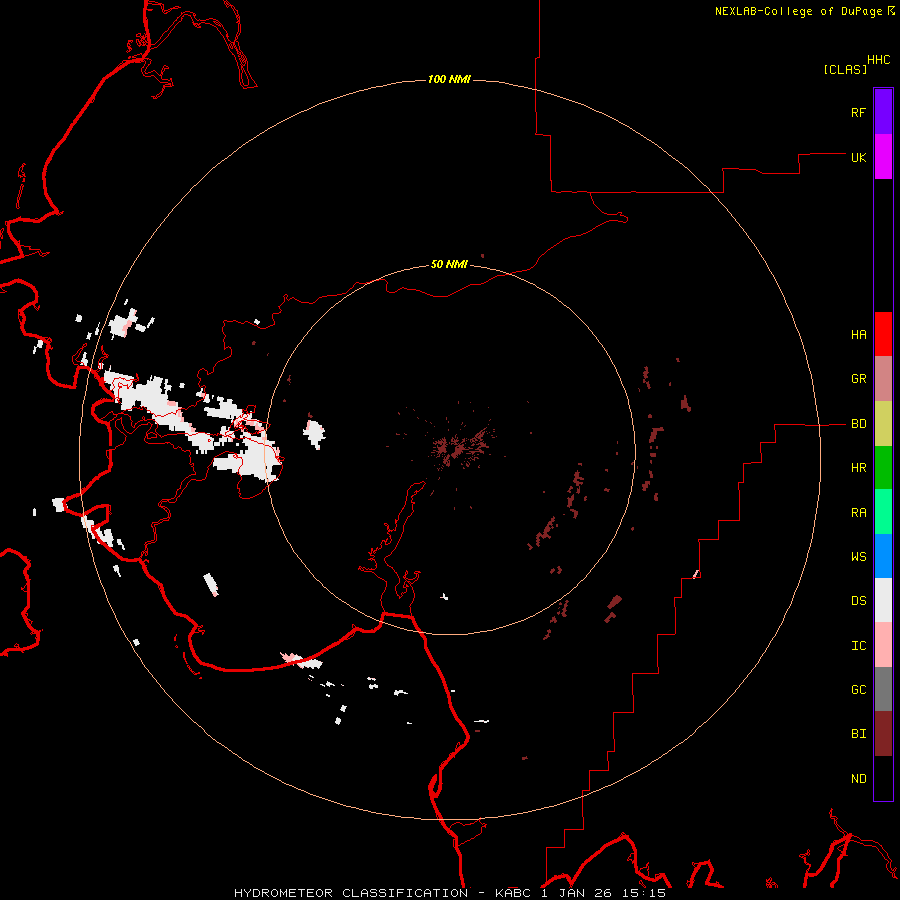
Task: Click the DS legend label
Action: tap(858, 601)
